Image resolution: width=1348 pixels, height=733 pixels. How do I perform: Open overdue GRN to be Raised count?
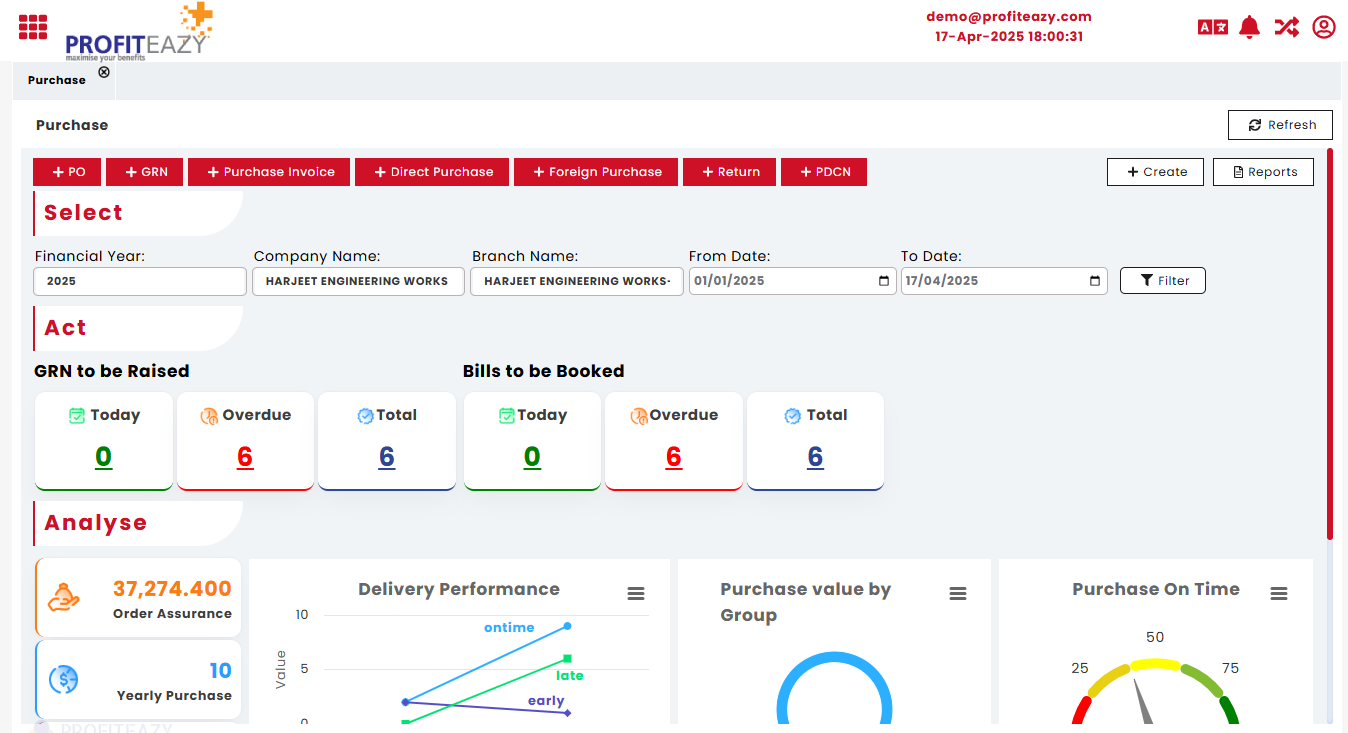coord(245,457)
